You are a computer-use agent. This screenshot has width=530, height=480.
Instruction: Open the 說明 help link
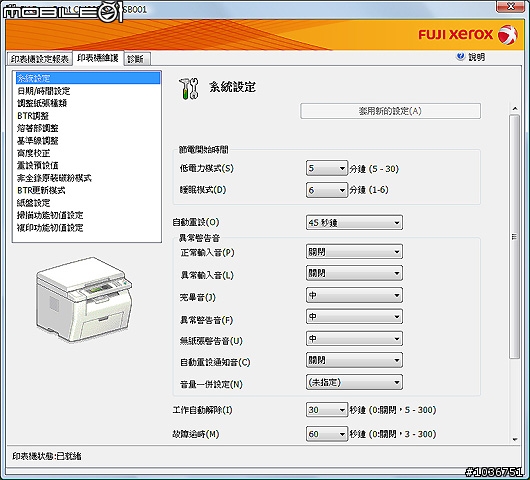tap(477, 57)
